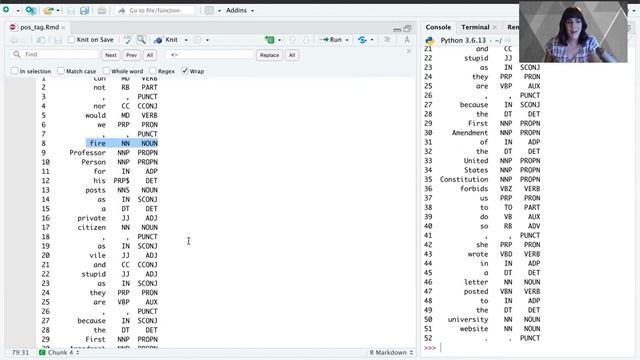The image size is (640, 360).
Task: Click the New File plus icon
Action: [6, 10]
